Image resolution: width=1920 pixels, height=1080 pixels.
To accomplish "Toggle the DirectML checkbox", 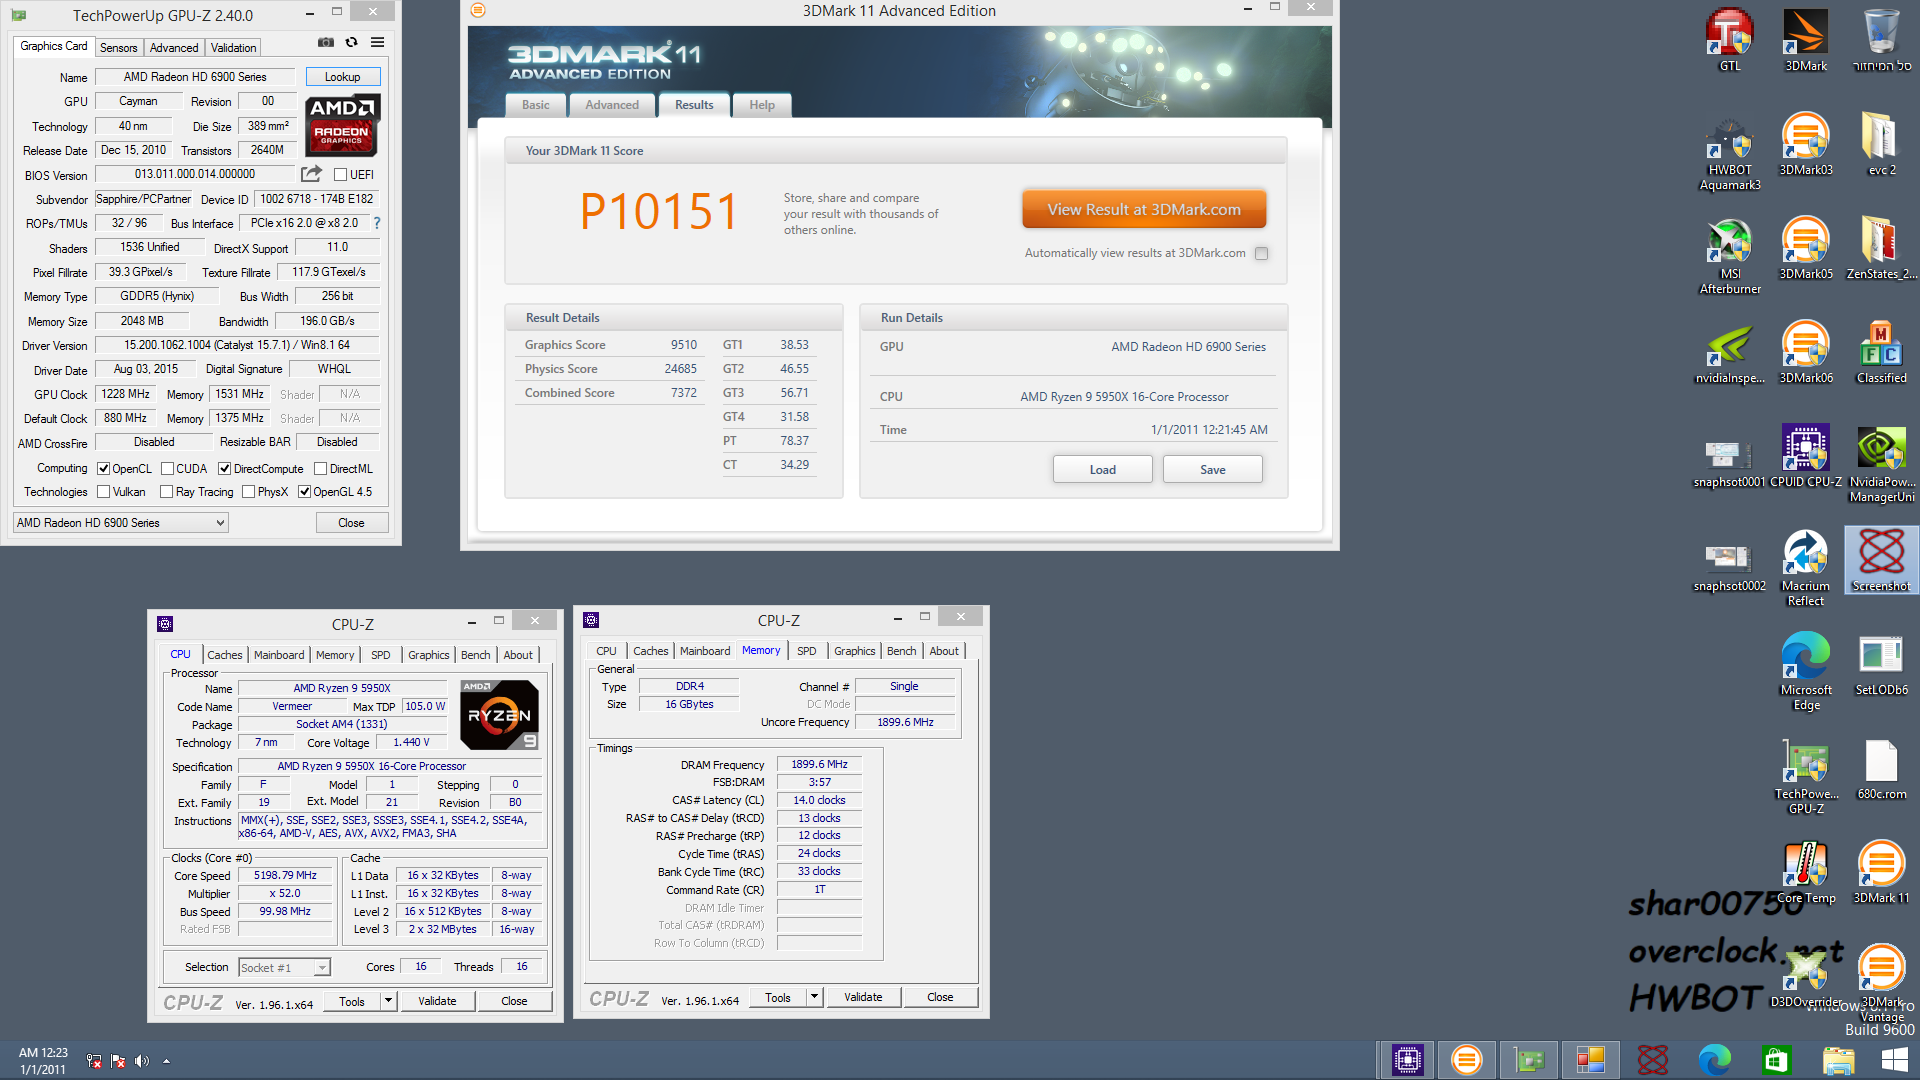I will pos(320,468).
